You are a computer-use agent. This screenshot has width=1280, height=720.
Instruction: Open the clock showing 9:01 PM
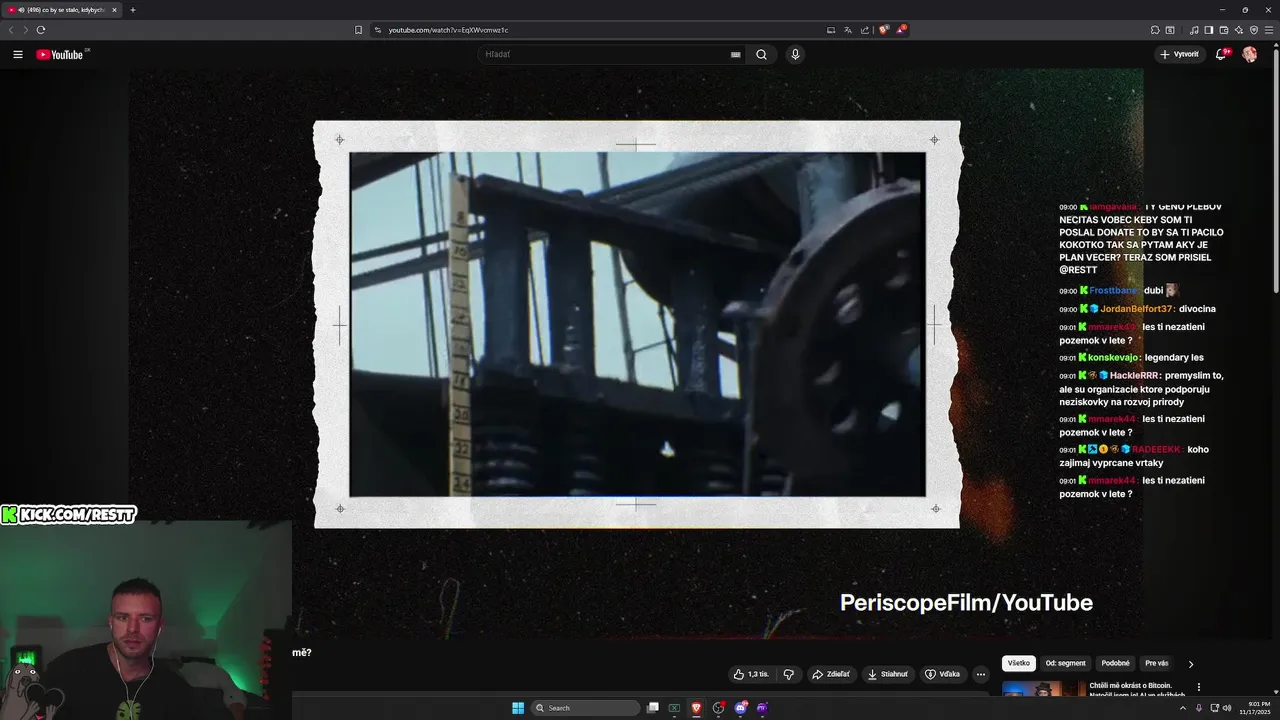tap(1254, 708)
